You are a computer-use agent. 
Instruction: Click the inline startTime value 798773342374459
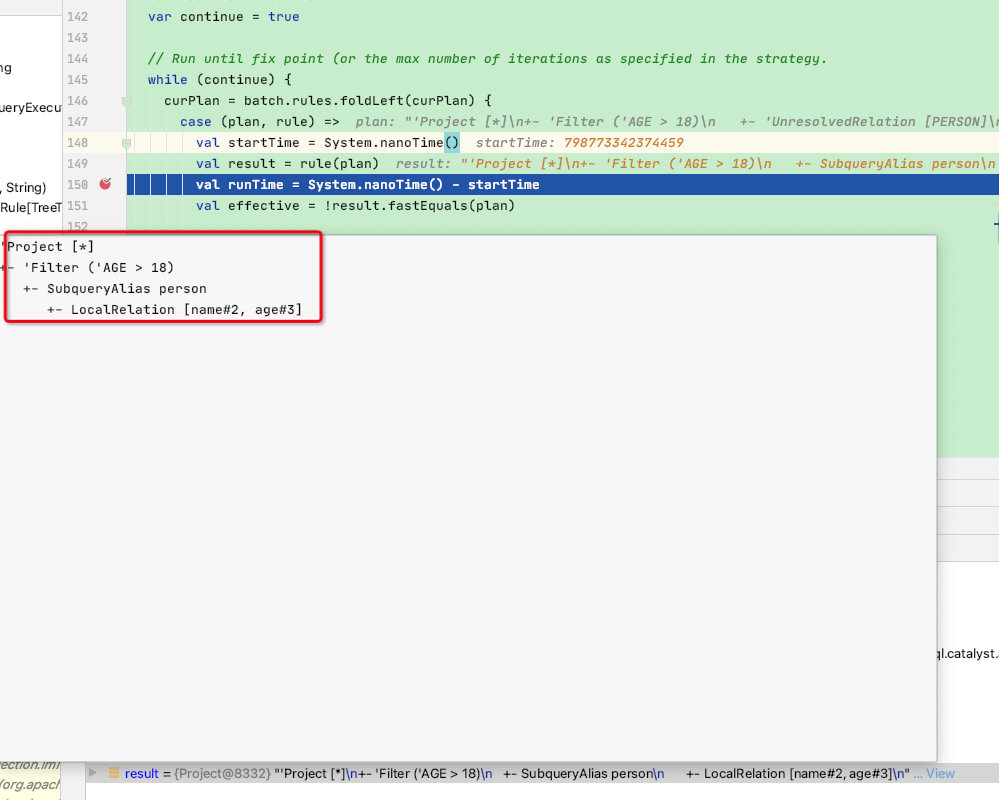point(624,143)
